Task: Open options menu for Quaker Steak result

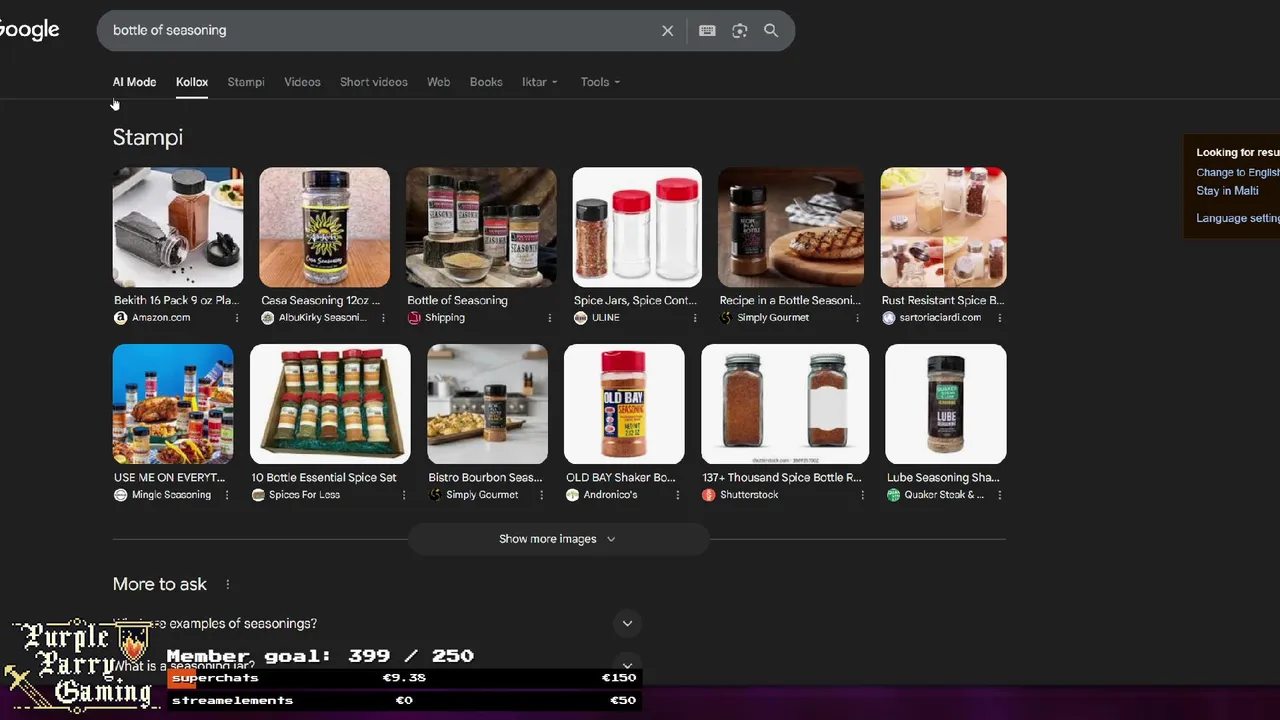Action: tap(1000, 495)
